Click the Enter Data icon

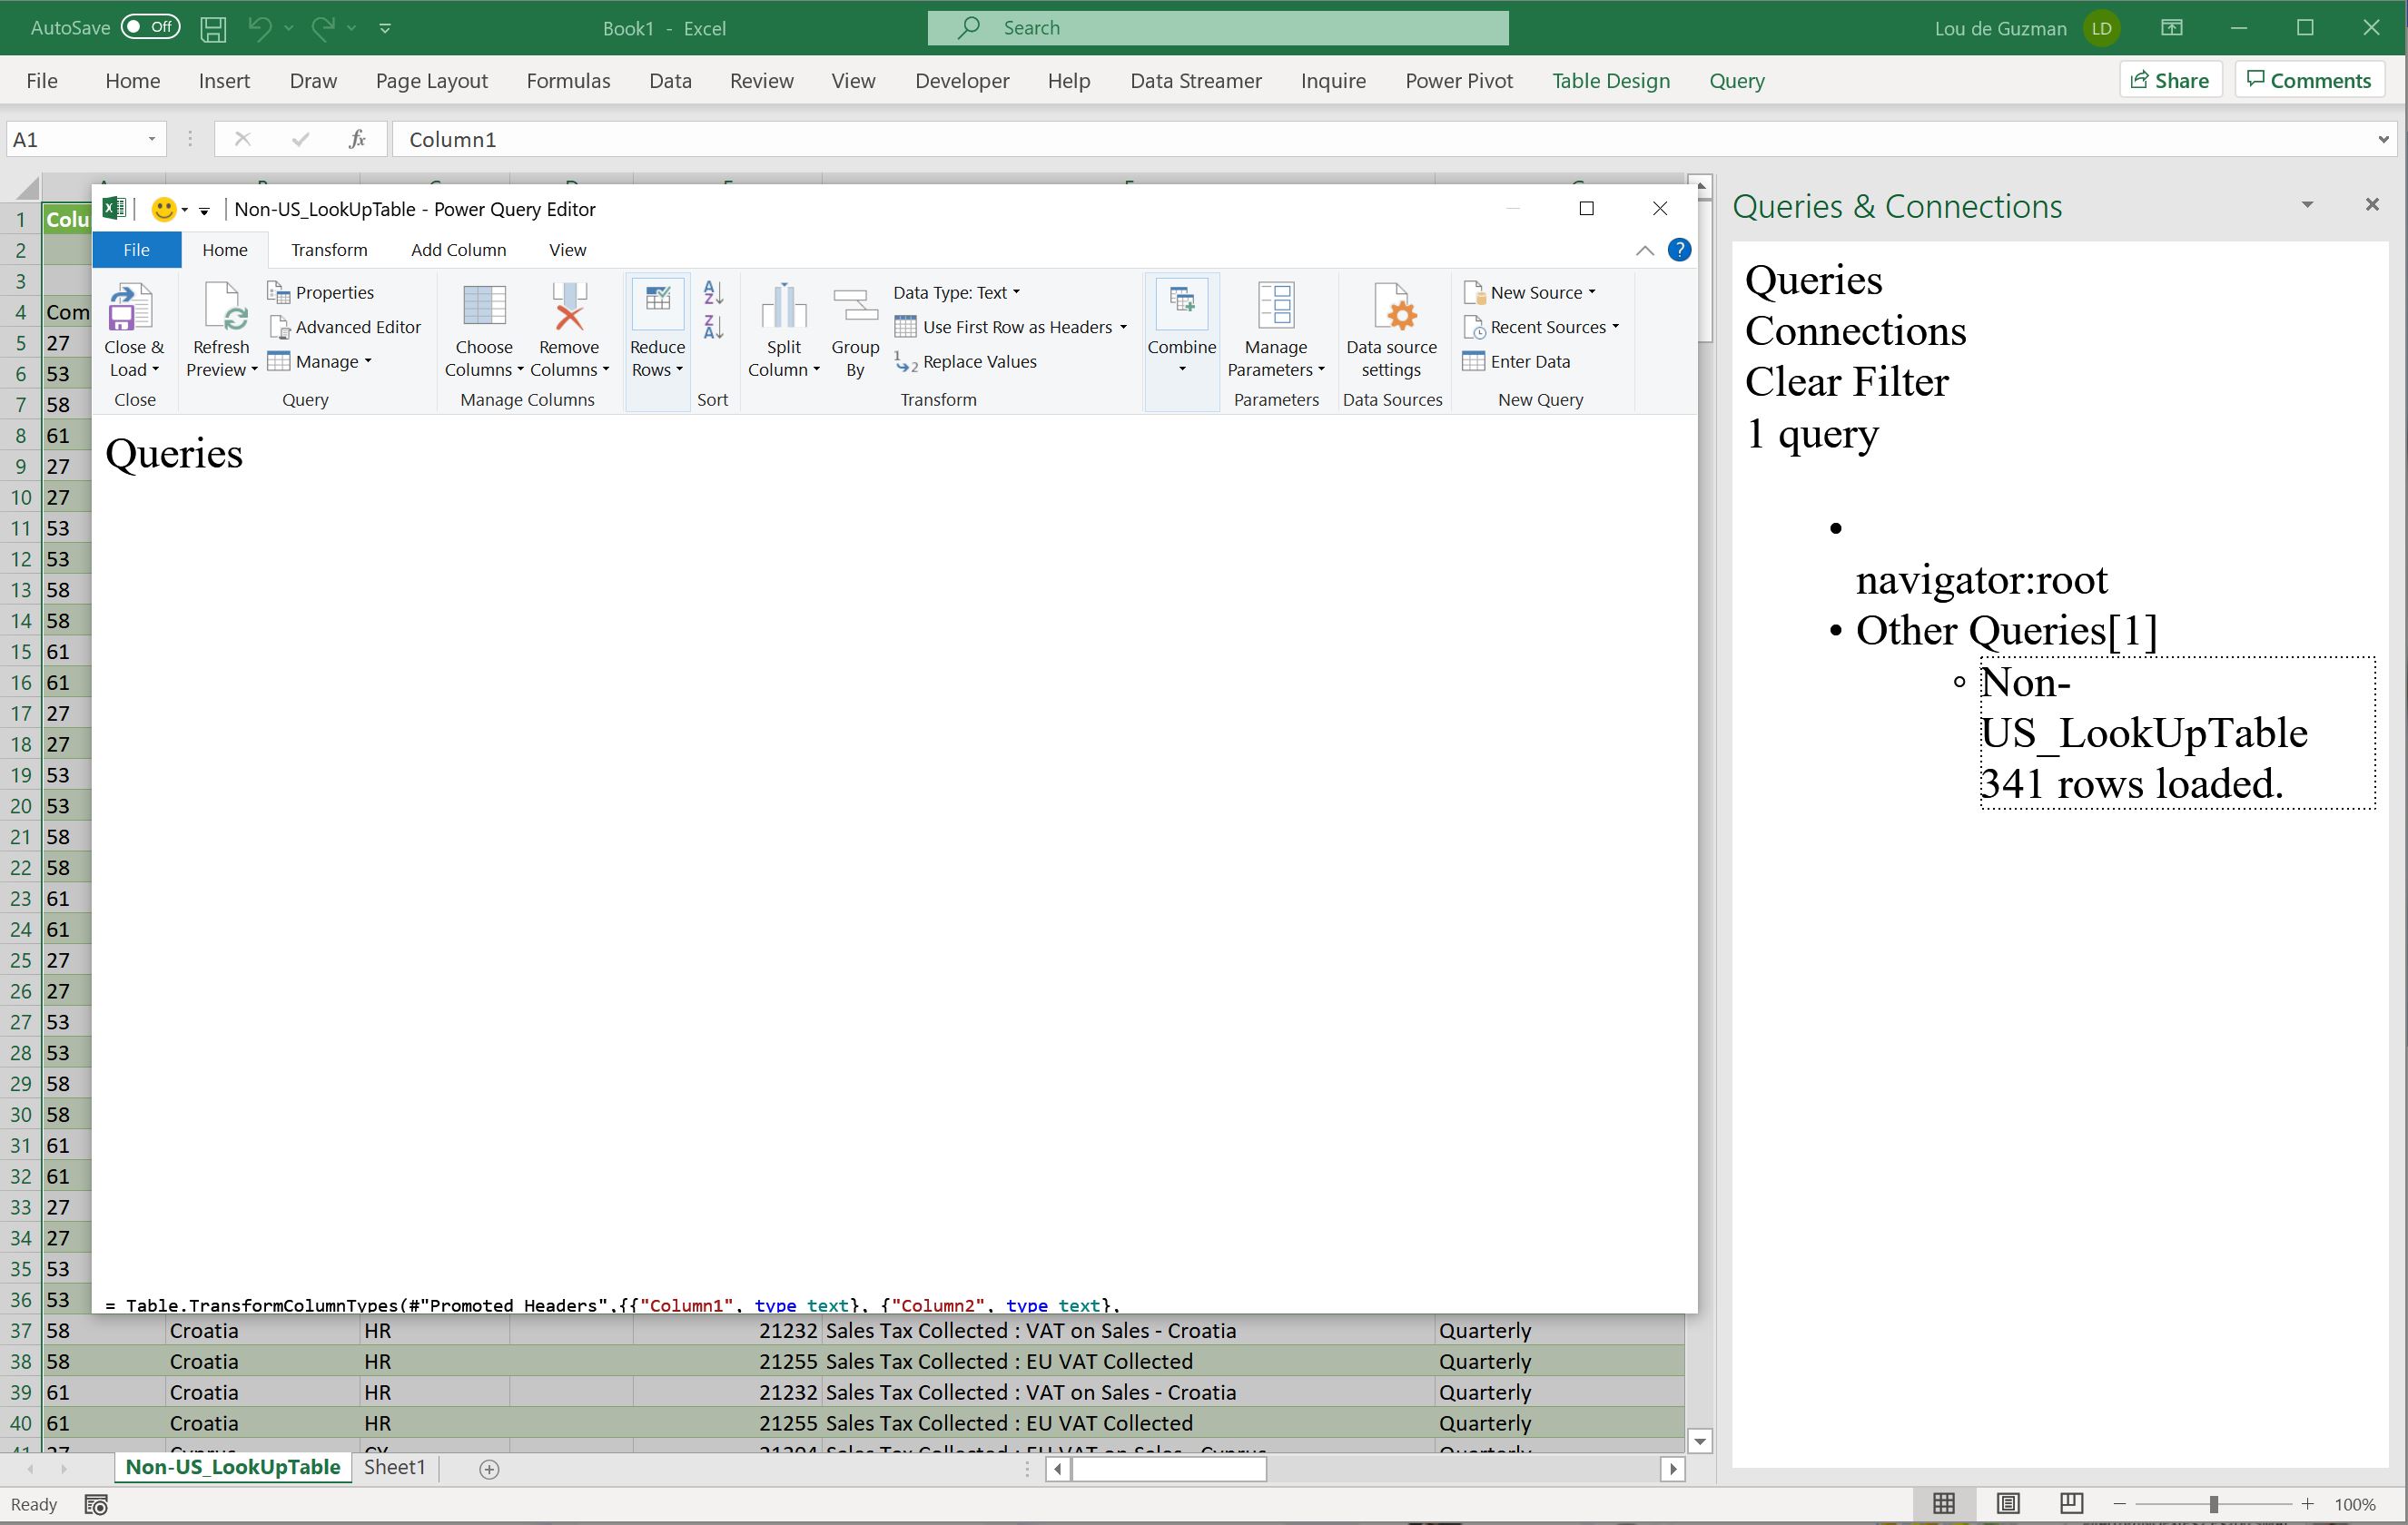pyautogui.click(x=1517, y=361)
